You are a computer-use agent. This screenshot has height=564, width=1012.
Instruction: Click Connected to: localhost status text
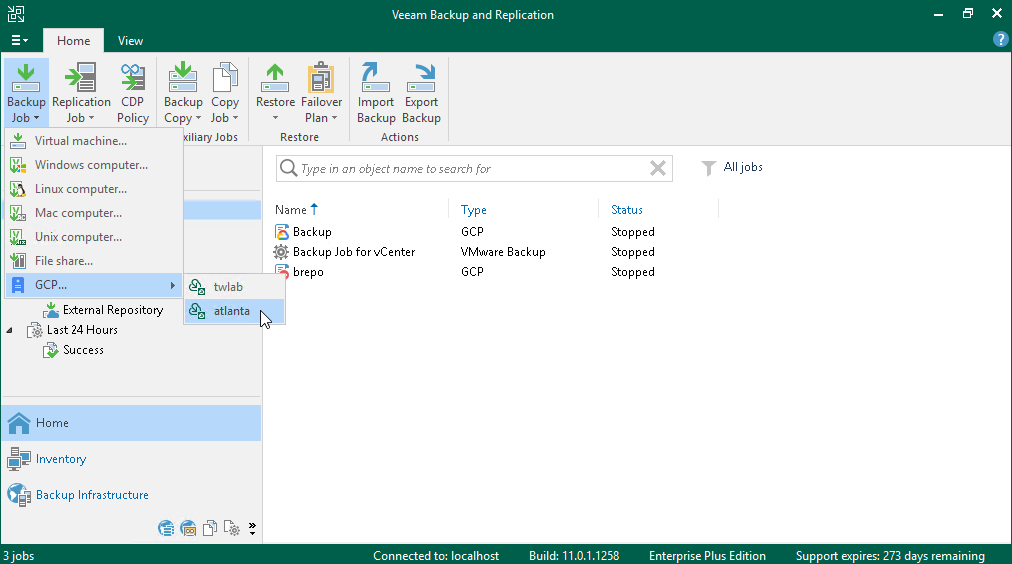click(436, 556)
